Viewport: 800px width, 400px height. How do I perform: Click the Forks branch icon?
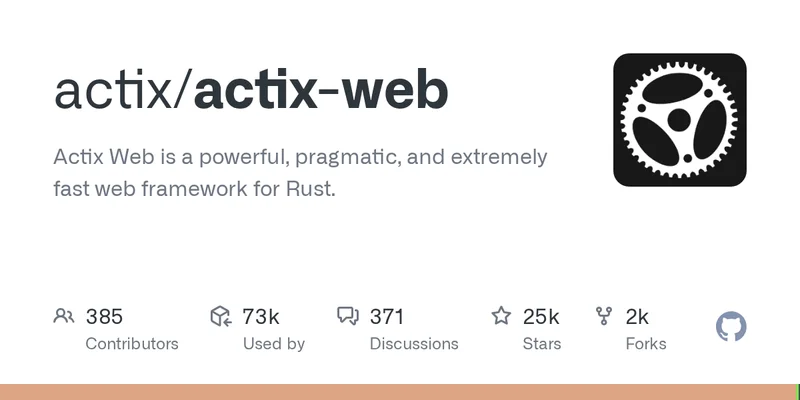click(x=604, y=317)
